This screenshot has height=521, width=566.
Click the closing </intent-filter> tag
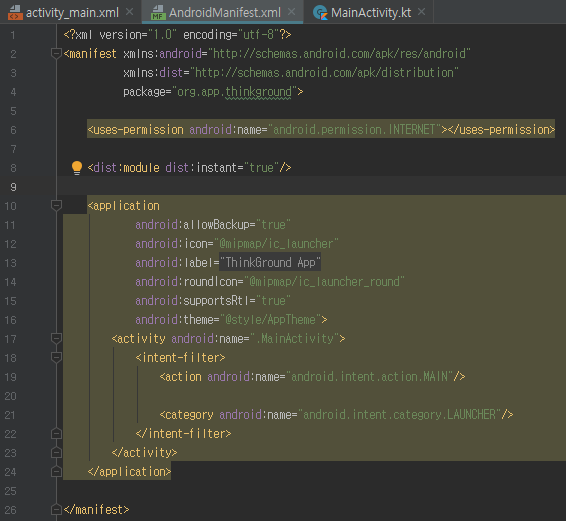(x=183, y=434)
